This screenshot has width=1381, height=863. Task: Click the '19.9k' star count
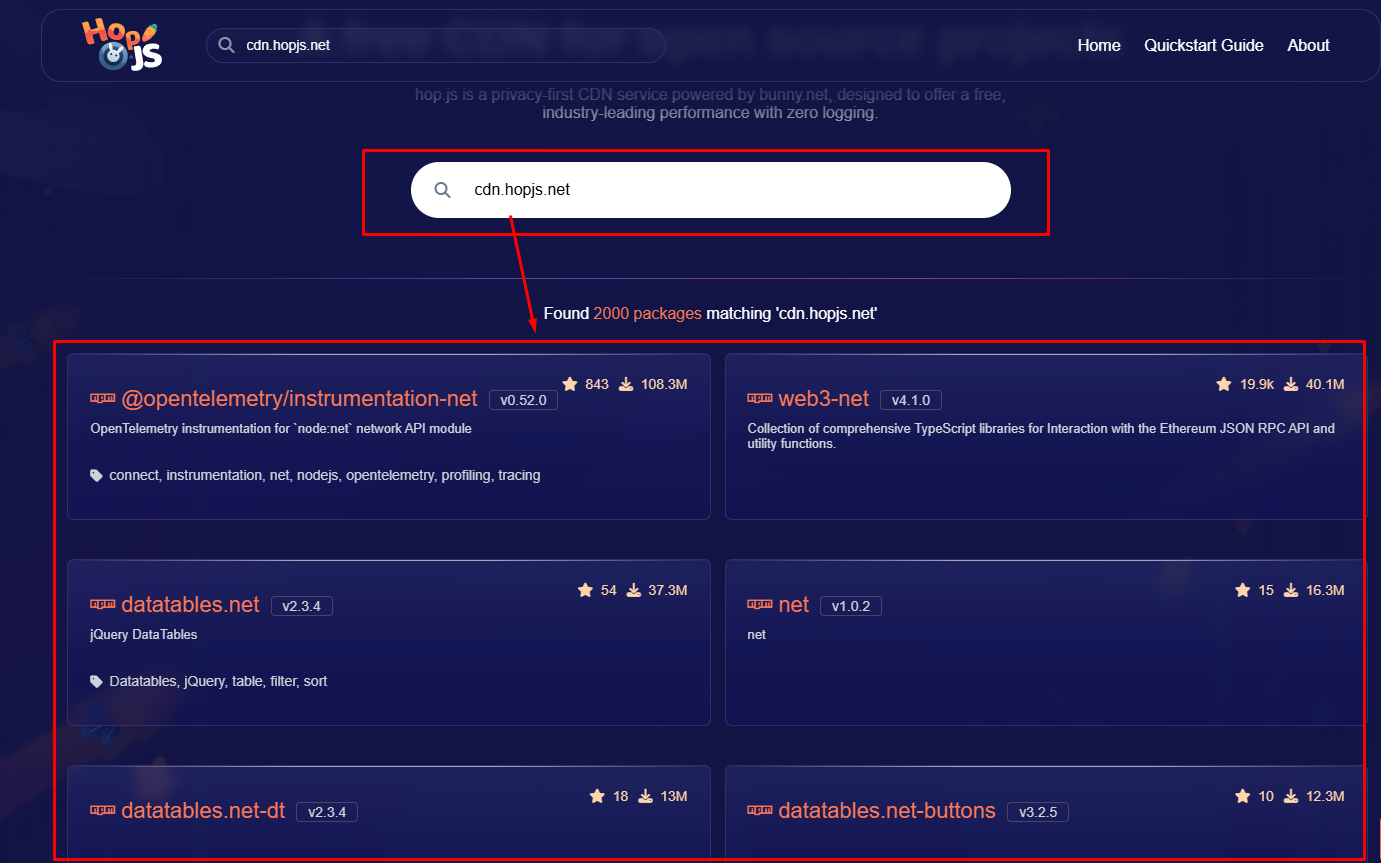coord(1257,384)
